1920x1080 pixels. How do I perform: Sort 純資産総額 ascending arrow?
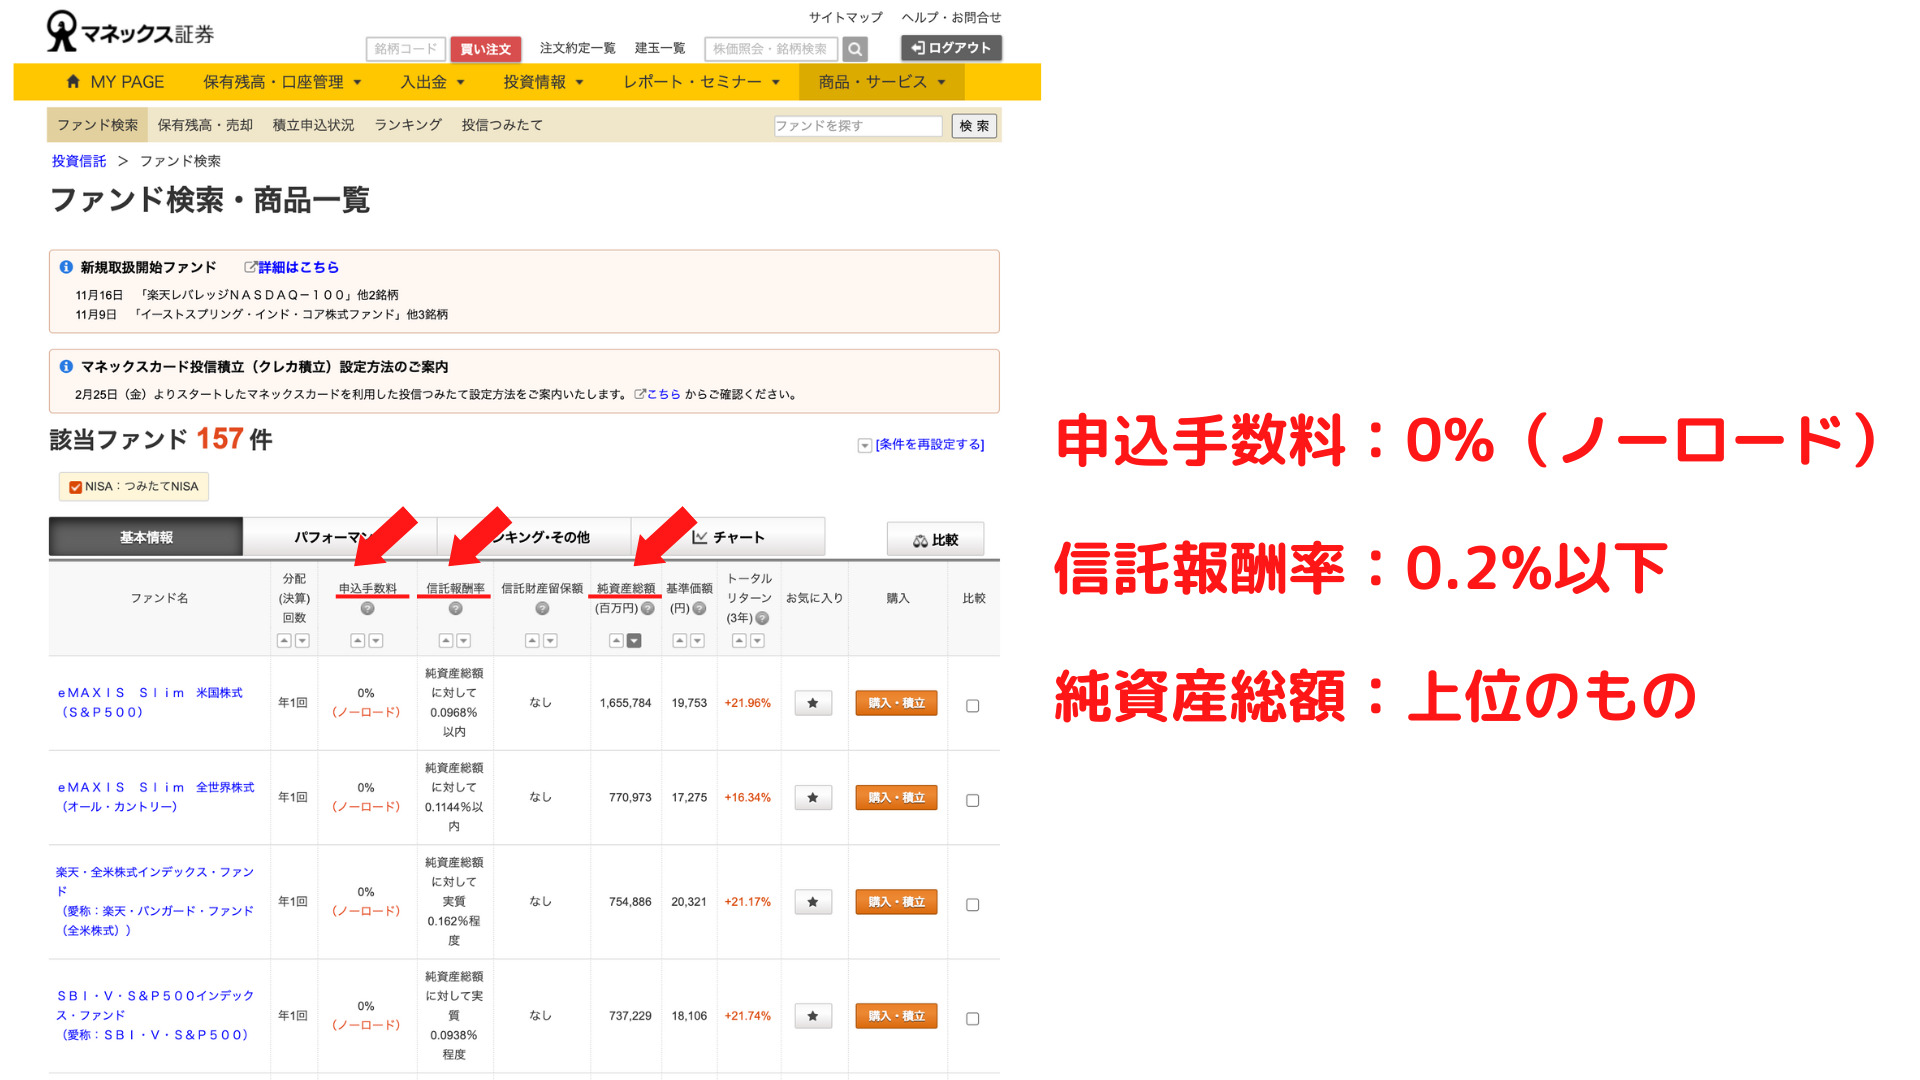point(616,641)
